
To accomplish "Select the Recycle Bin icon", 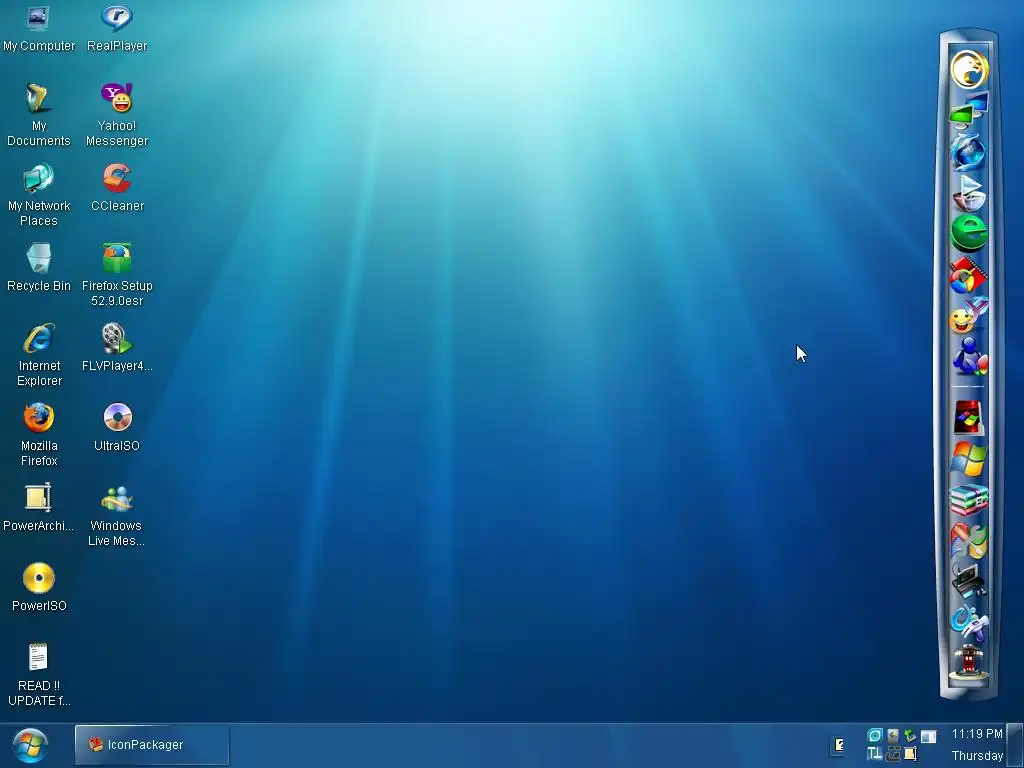I will (39, 268).
